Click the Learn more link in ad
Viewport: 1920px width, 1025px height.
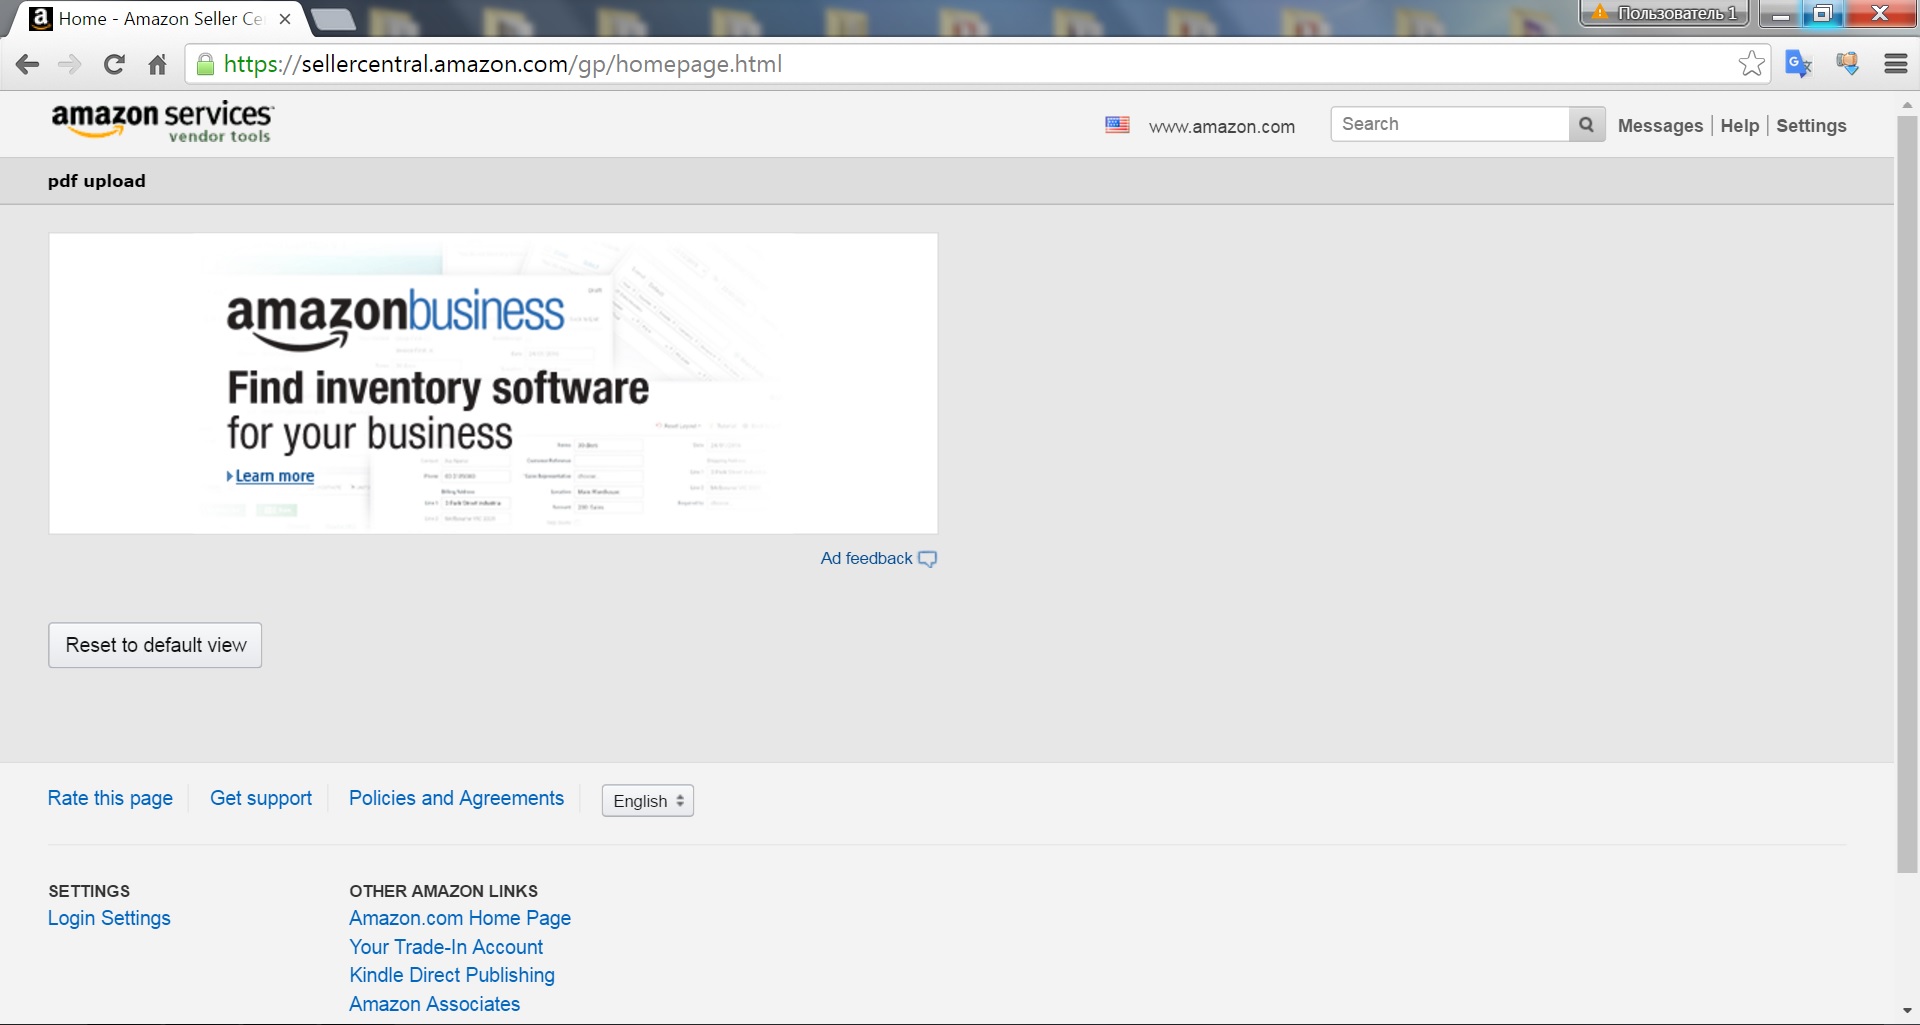pyautogui.click(x=274, y=476)
